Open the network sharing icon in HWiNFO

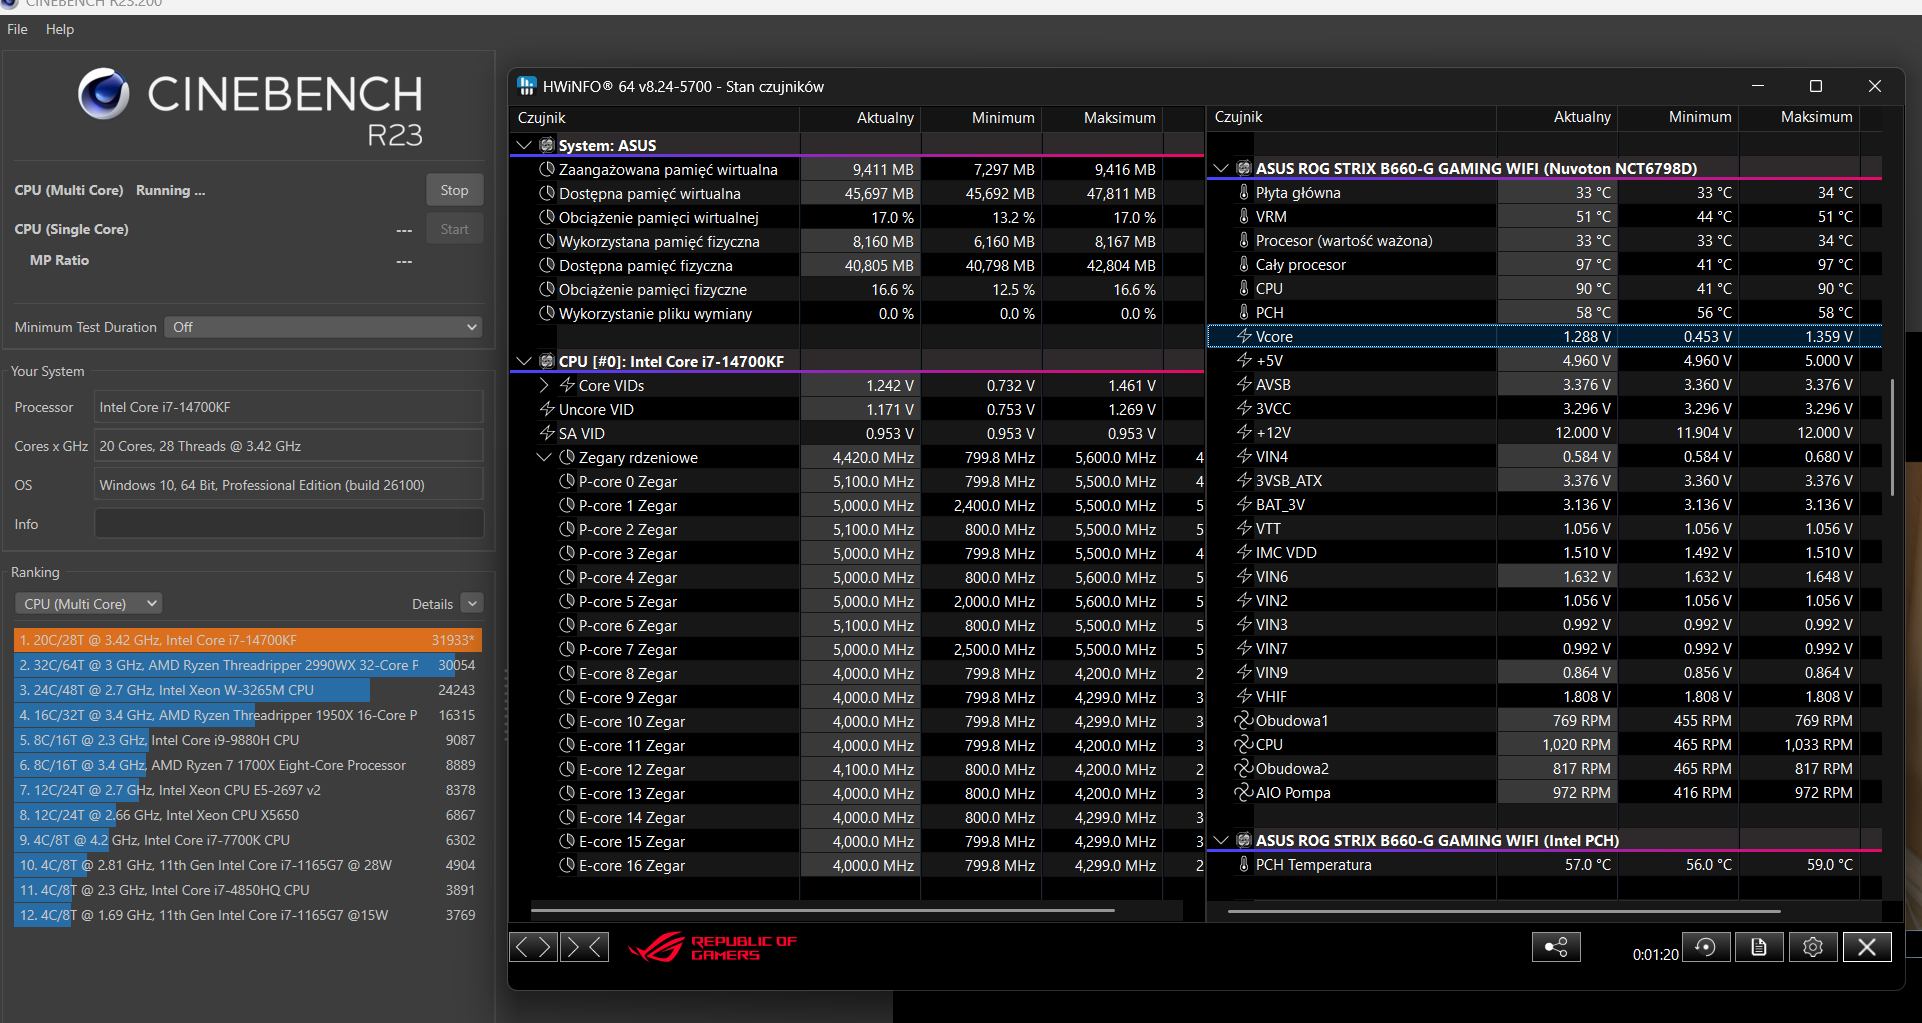point(1555,947)
